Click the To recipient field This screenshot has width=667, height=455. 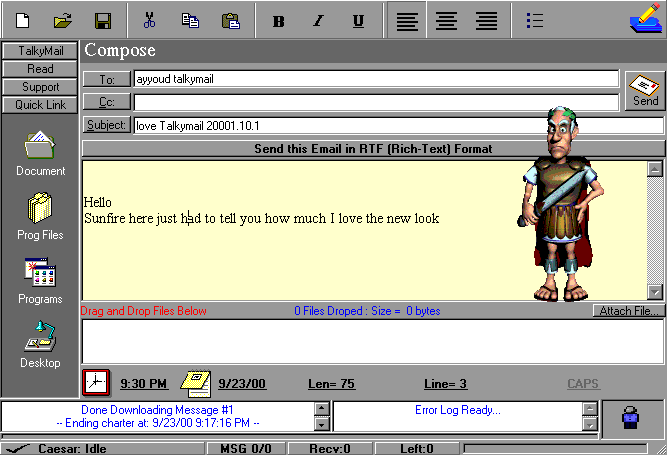(x=376, y=79)
